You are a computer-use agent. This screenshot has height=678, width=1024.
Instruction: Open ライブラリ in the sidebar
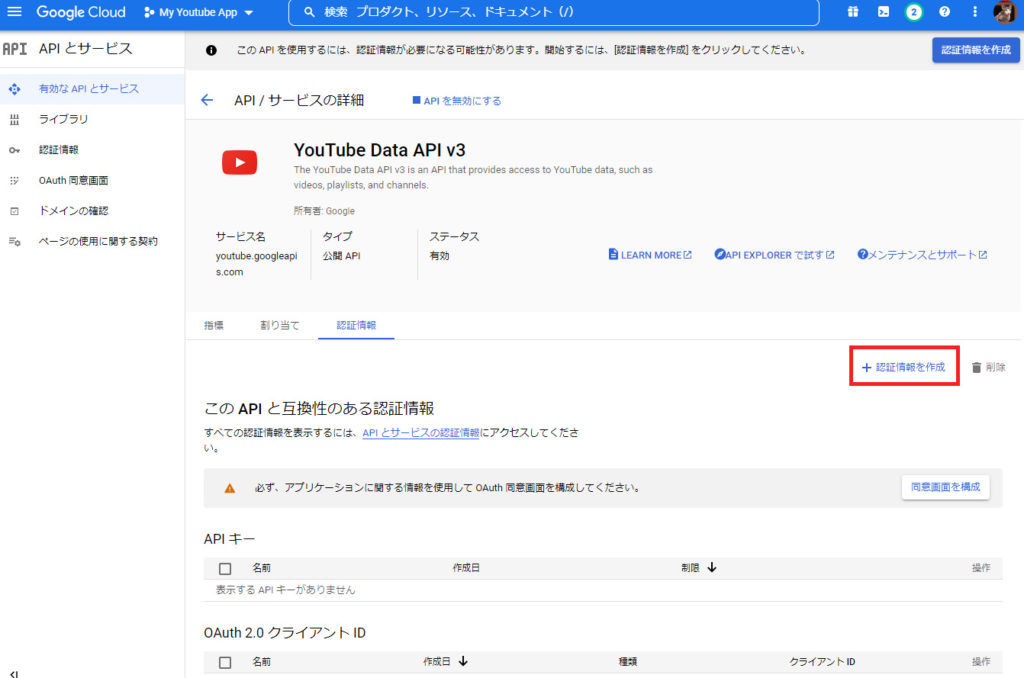click(x=63, y=119)
